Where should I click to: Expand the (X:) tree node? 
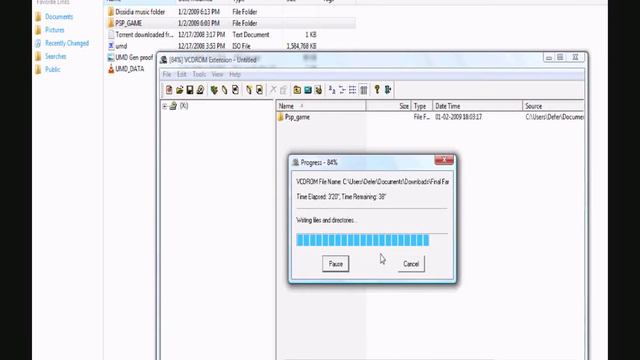pos(164,106)
